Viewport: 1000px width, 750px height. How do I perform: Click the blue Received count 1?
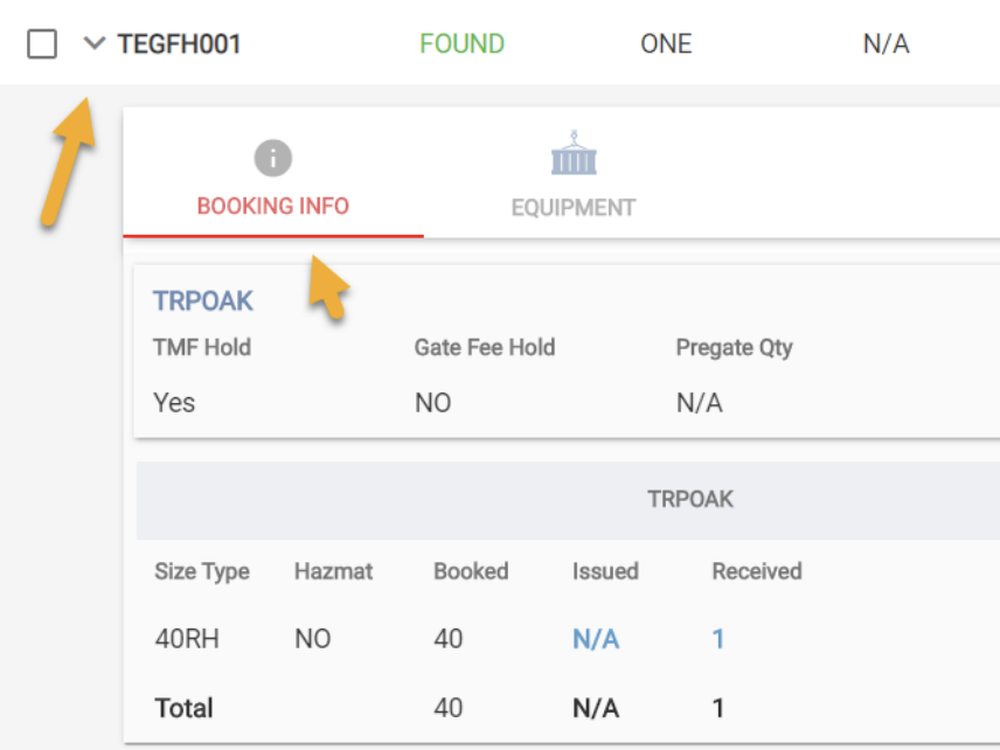pyautogui.click(x=718, y=640)
